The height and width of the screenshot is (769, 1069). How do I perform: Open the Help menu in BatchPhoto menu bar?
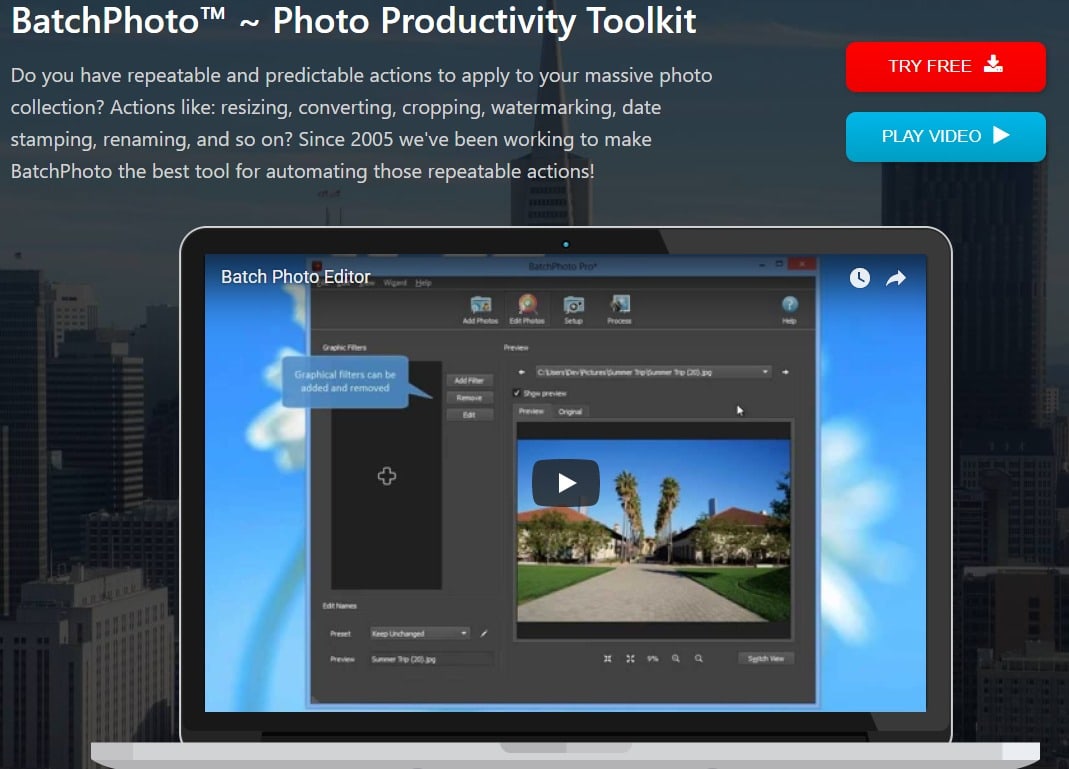point(423,282)
